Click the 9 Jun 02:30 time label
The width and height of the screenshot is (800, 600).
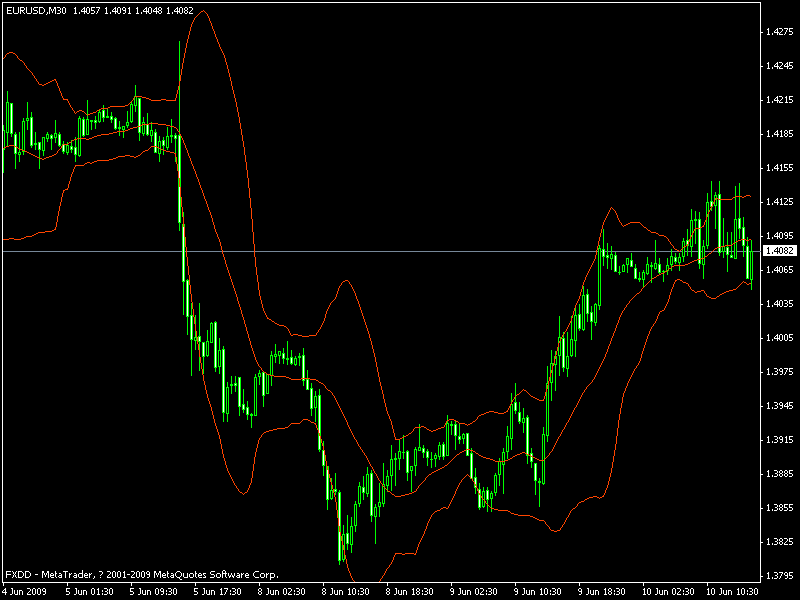click(x=473, y=592)
